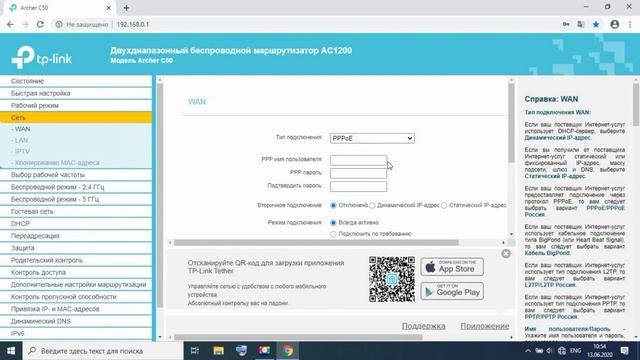Select secondary connection Отключено radio
The image size is (640, 360).
333,205
